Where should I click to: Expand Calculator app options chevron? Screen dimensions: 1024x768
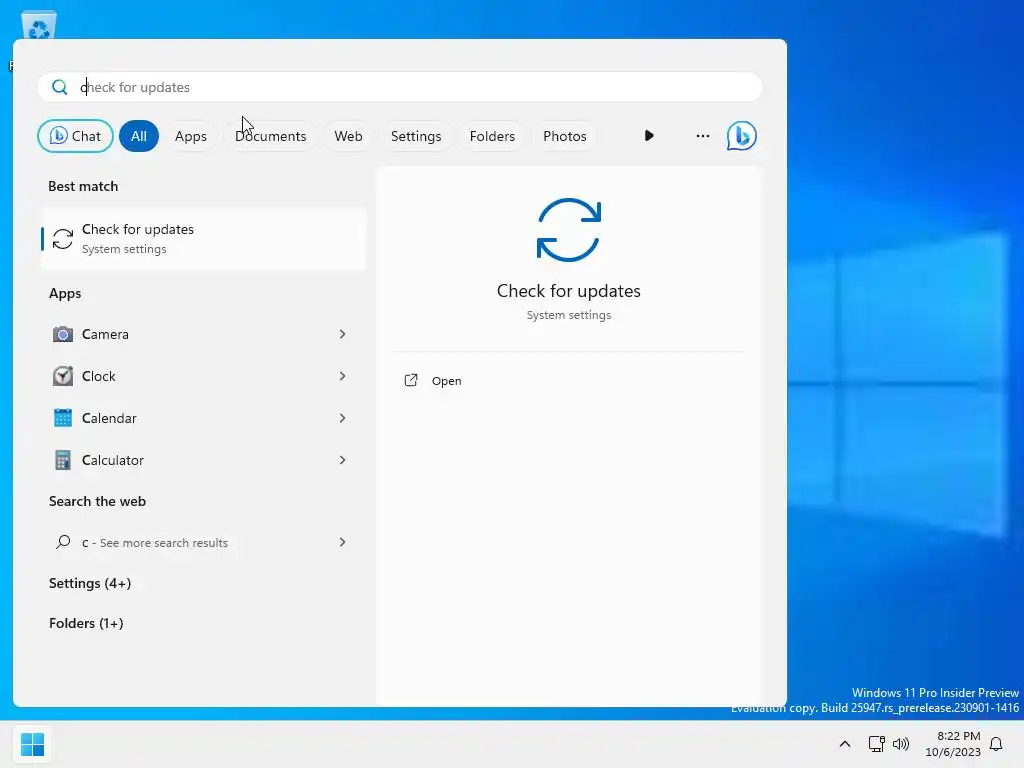[342, 460]
